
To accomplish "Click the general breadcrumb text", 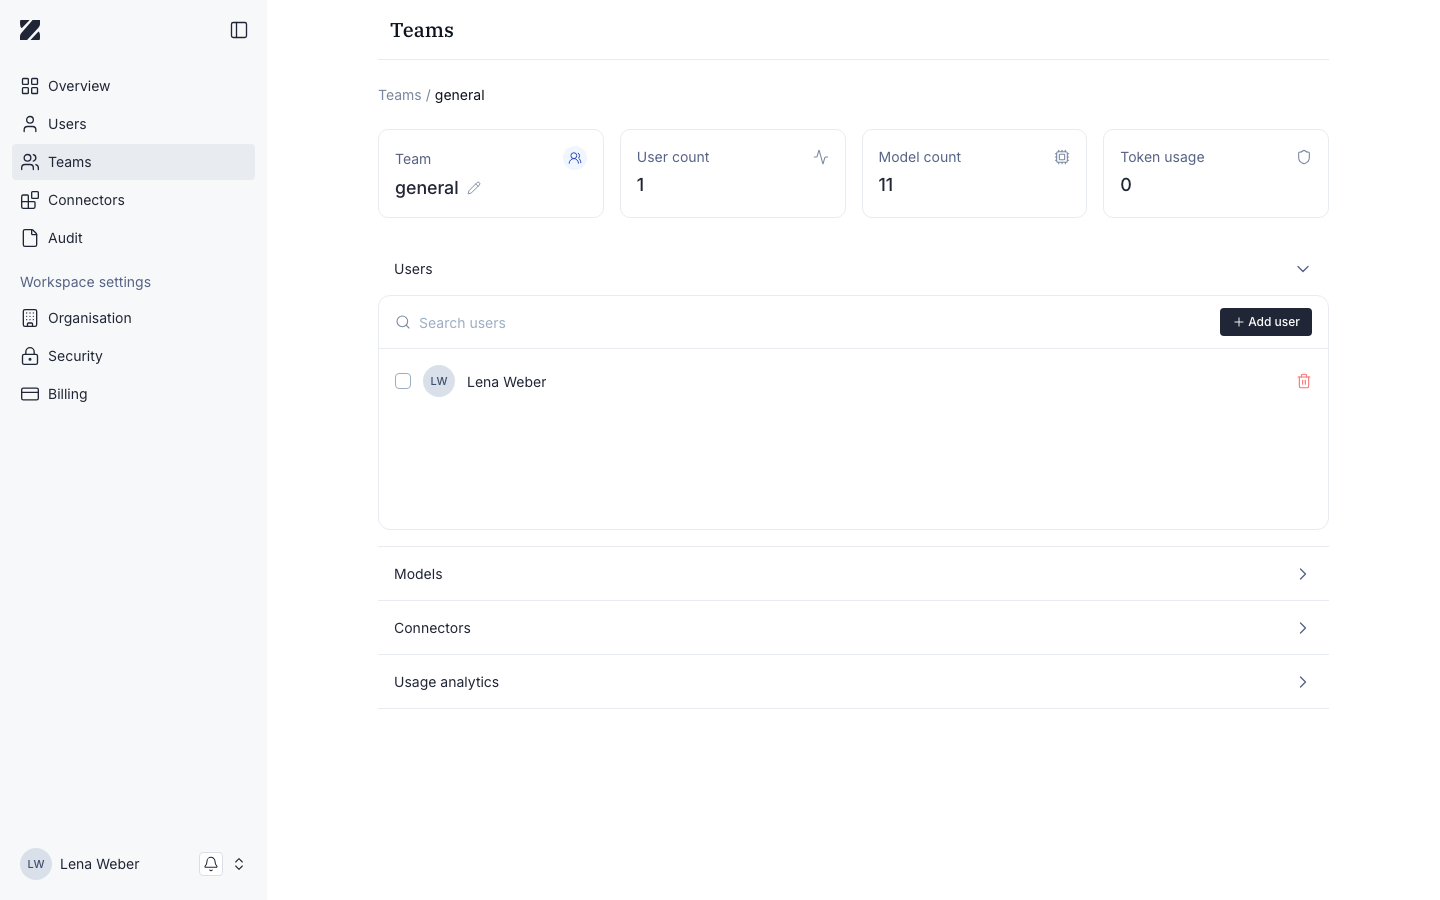I will pos(460,95).
